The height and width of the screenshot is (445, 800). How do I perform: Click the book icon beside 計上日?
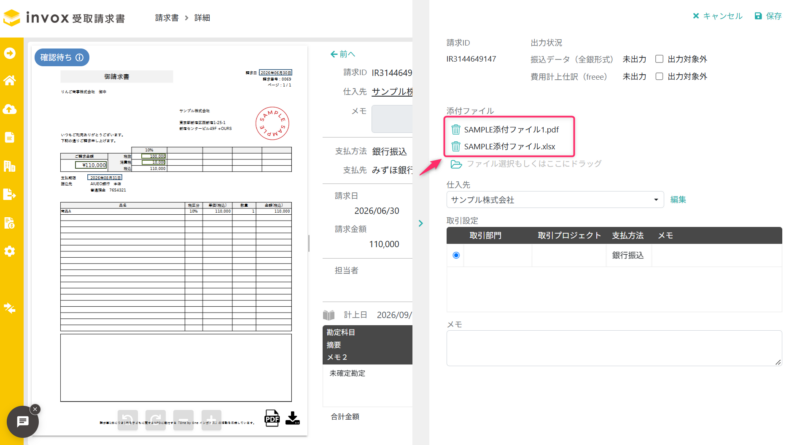(x=329, y=315)
